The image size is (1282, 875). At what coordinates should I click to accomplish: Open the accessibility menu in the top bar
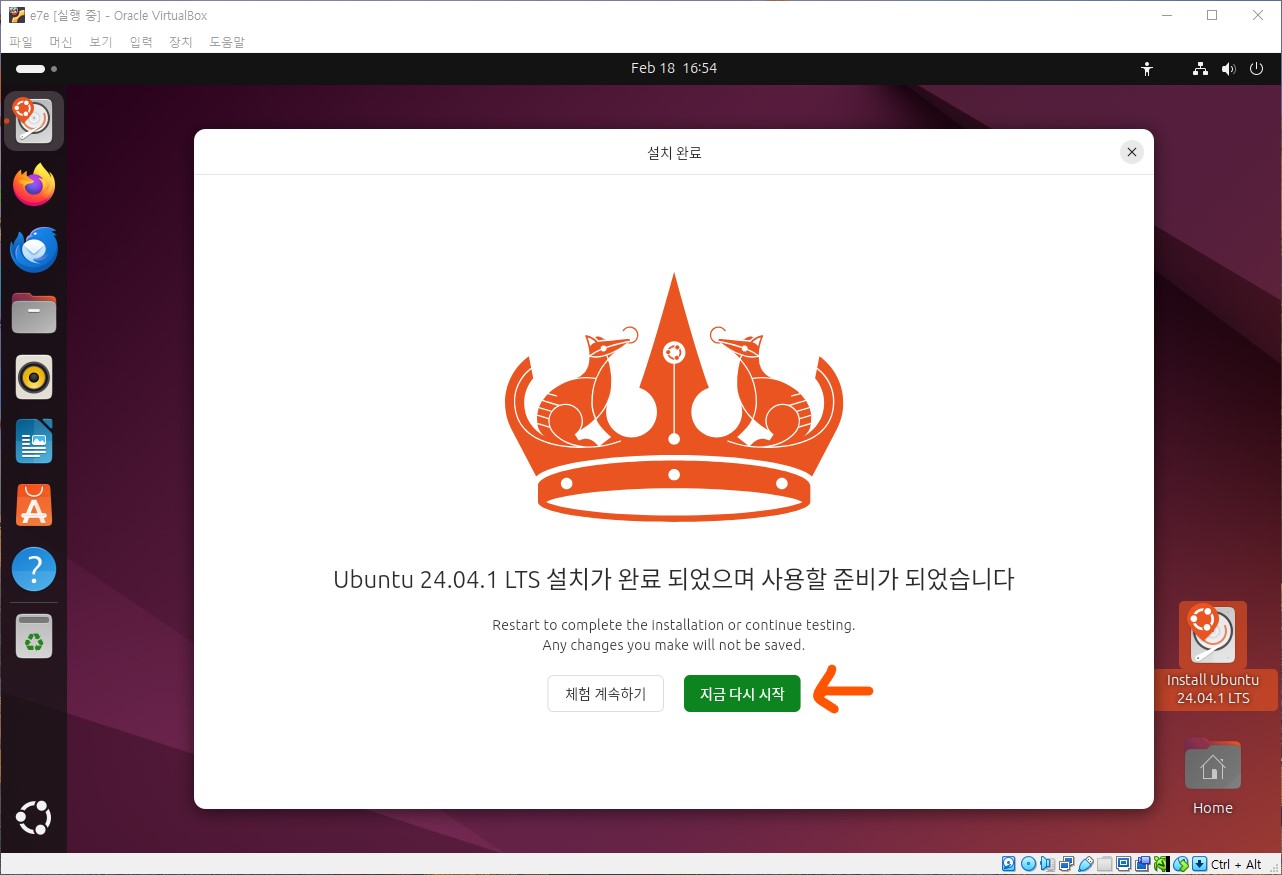pos(1147,69)
